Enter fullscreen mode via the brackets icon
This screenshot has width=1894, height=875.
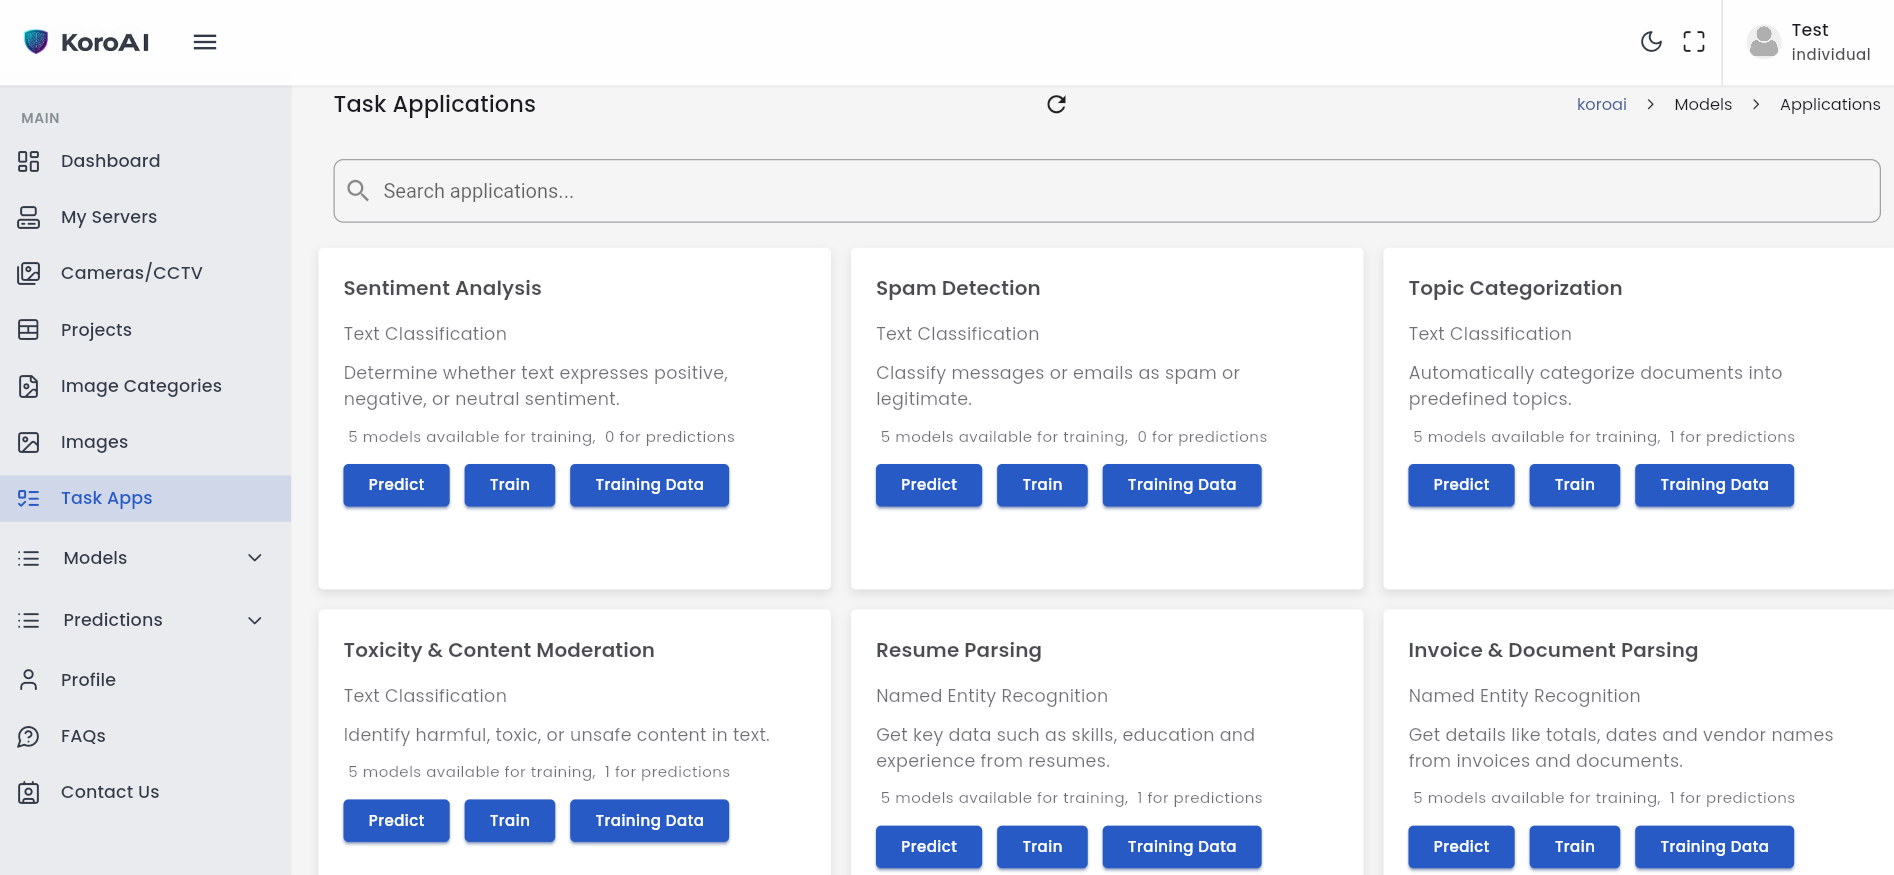click(x=1693, y=42)
